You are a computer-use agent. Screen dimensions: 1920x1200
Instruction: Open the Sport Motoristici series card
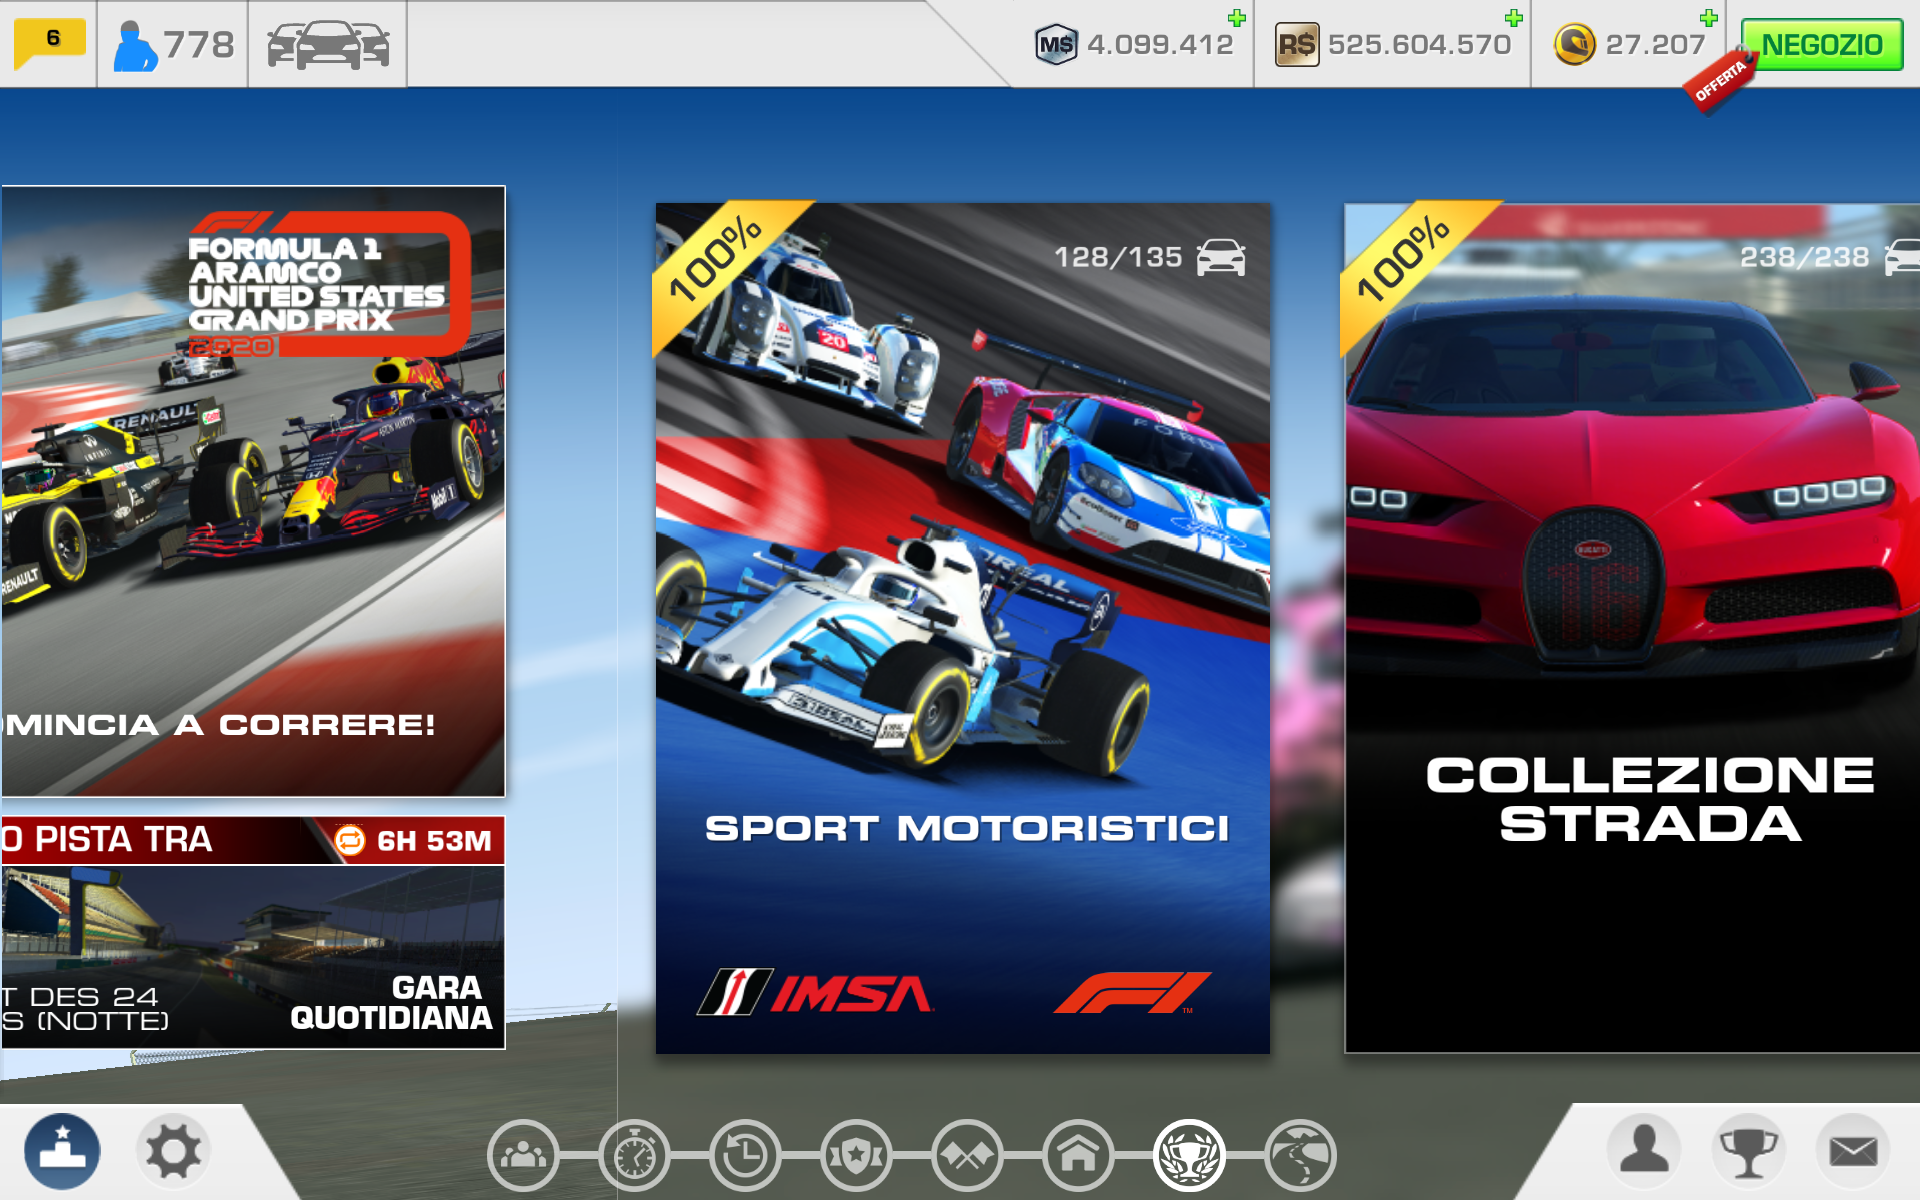(962, 628)
